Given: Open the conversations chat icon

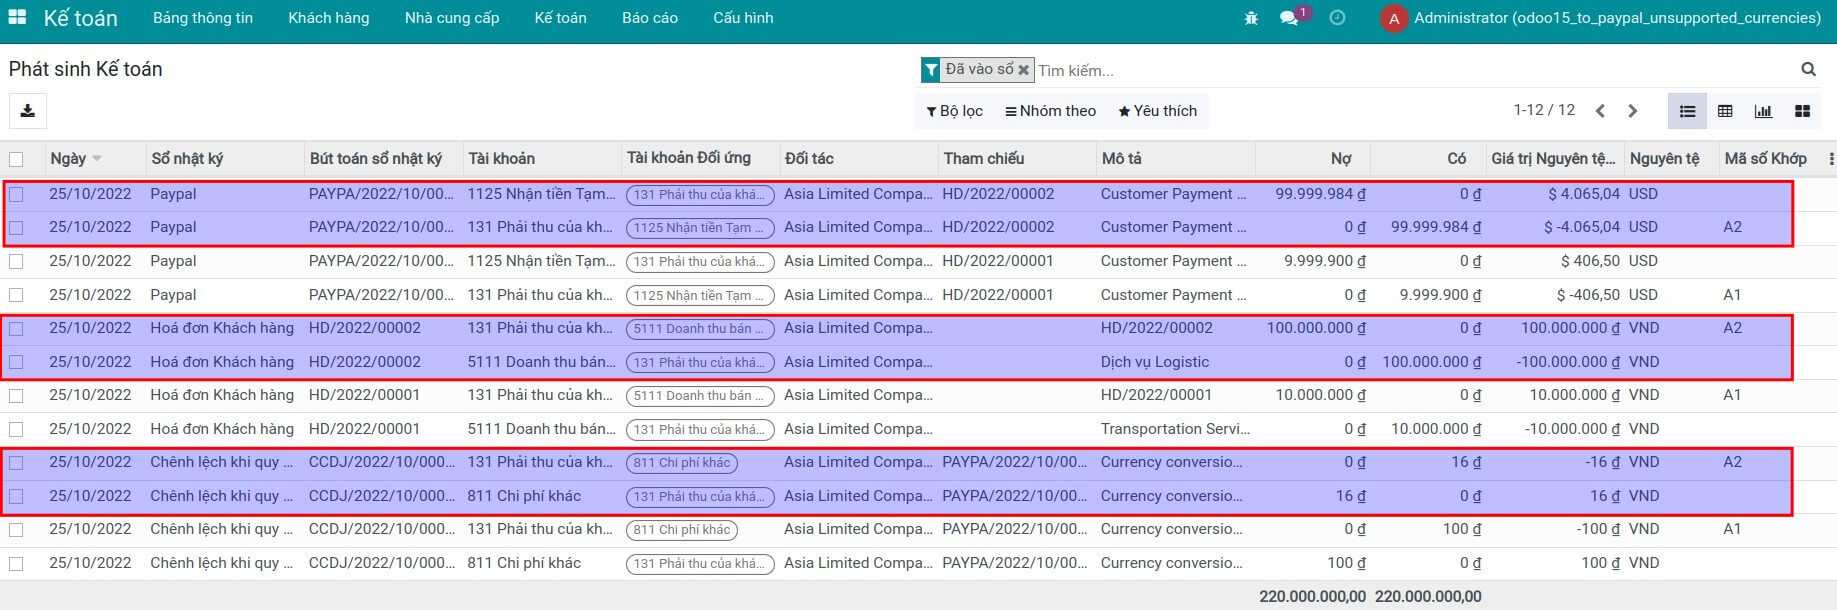Looking at the screenshot, I should click(1289, 18).
